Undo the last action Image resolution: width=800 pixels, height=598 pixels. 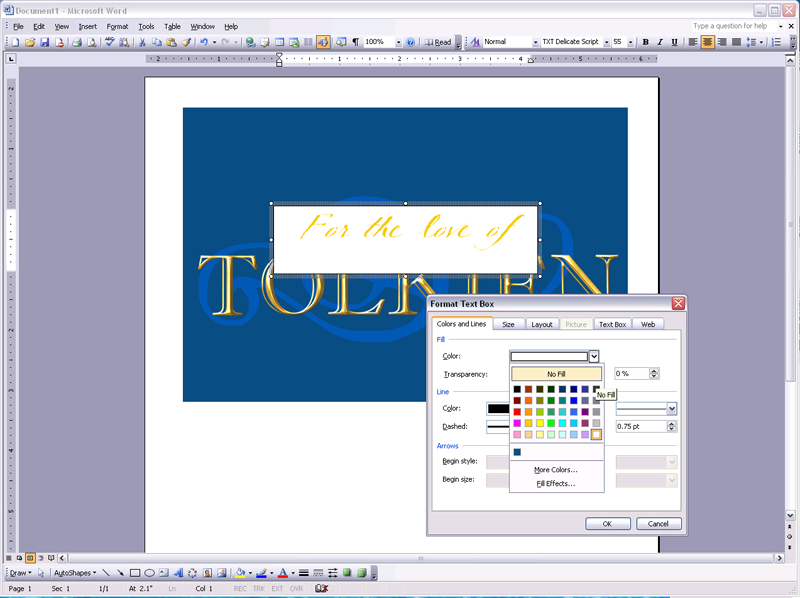[204, 42]
